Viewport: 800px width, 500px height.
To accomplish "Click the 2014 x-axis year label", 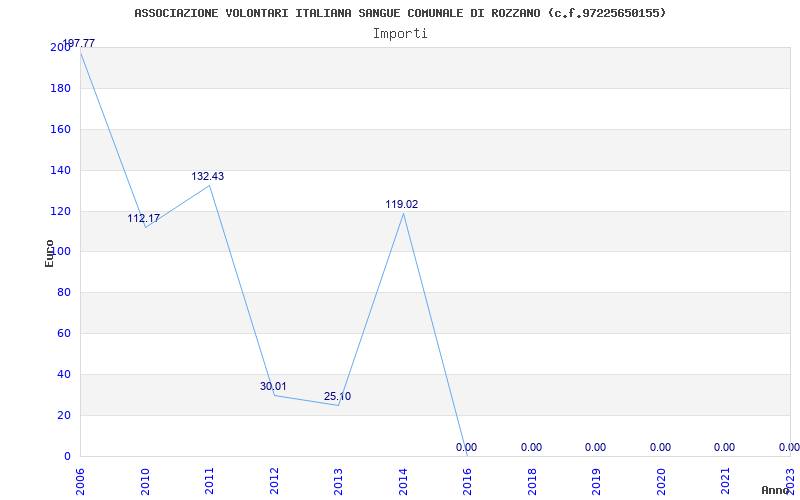I will [x=404, y=482].
